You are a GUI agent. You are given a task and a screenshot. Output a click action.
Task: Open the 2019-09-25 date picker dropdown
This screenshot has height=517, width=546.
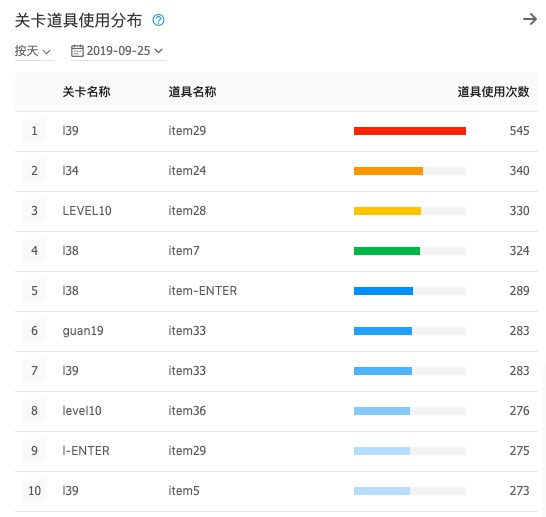pos(118,51)
